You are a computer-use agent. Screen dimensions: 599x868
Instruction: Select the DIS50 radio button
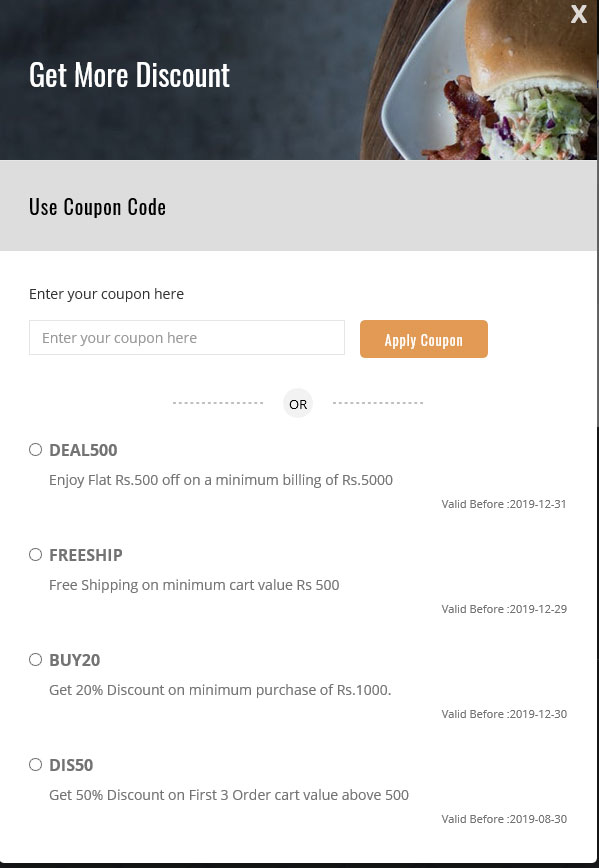tap(35, 764)
